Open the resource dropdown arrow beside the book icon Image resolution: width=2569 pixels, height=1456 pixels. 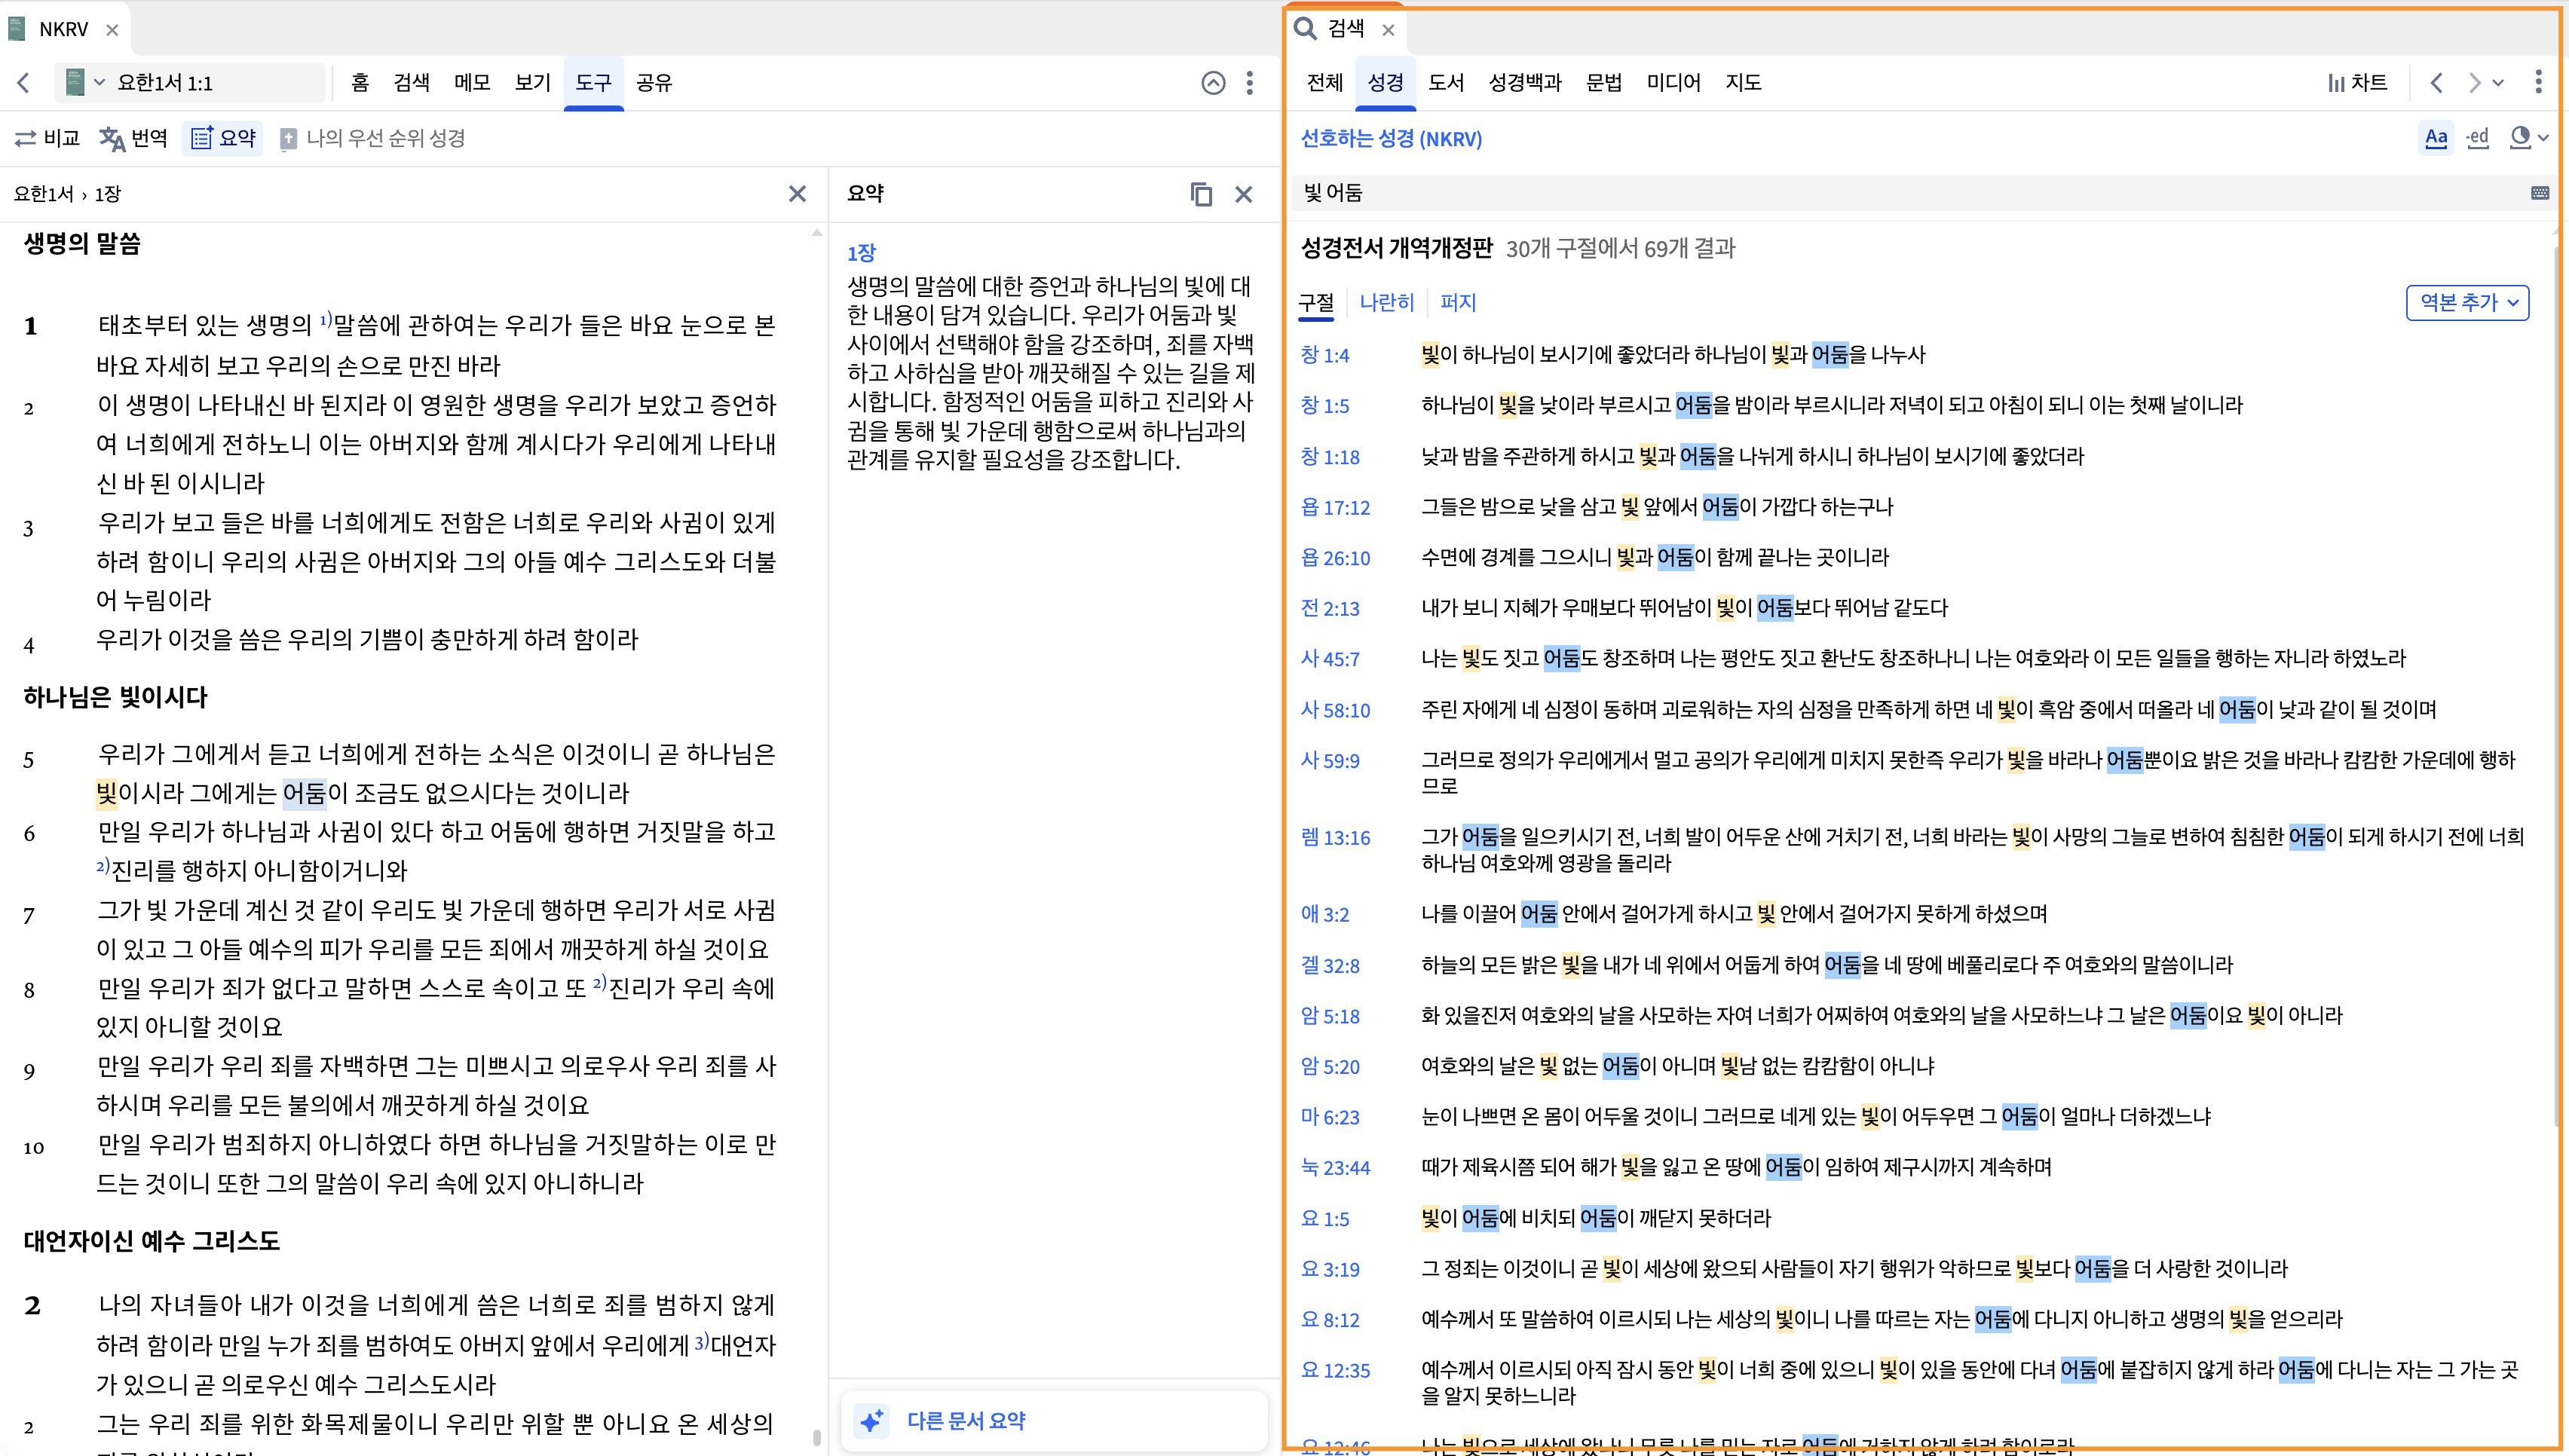100,83
